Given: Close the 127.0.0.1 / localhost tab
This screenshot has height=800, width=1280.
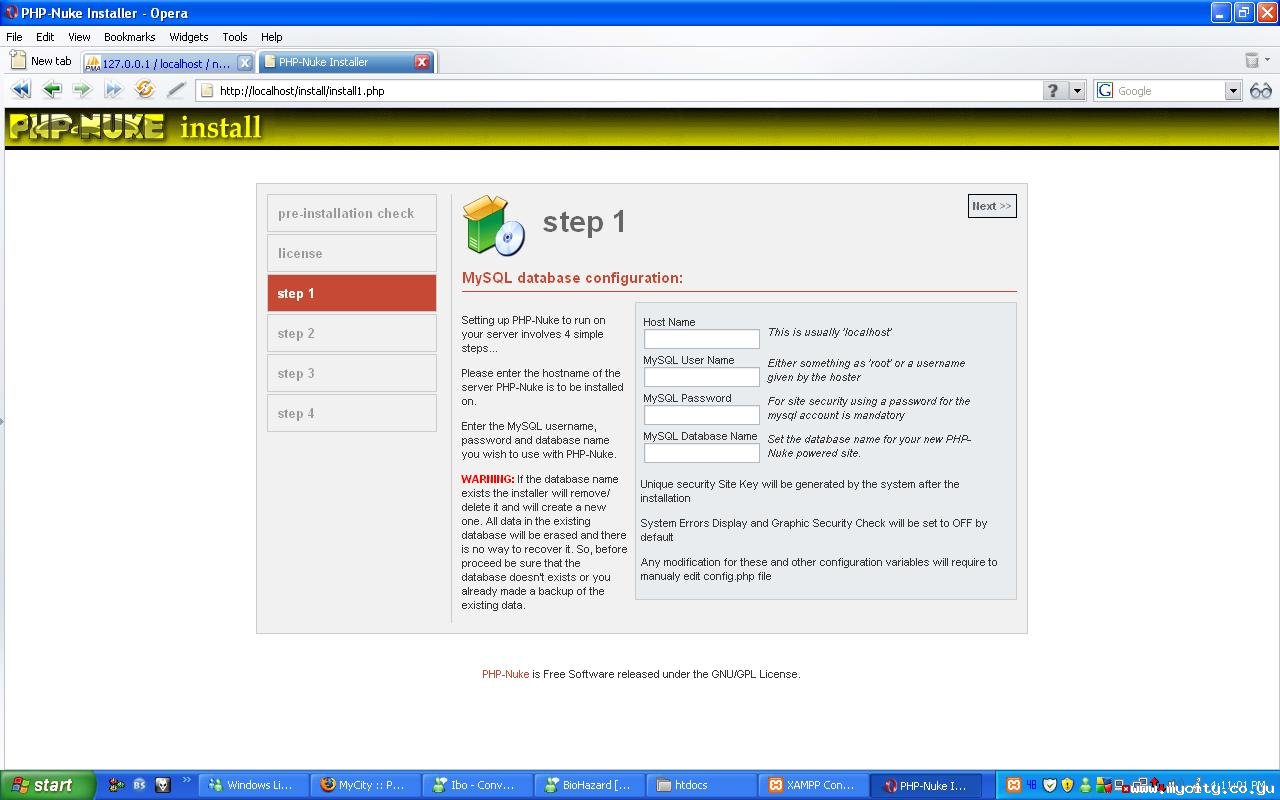Looking at the screenshot, I should click(245, 63).
